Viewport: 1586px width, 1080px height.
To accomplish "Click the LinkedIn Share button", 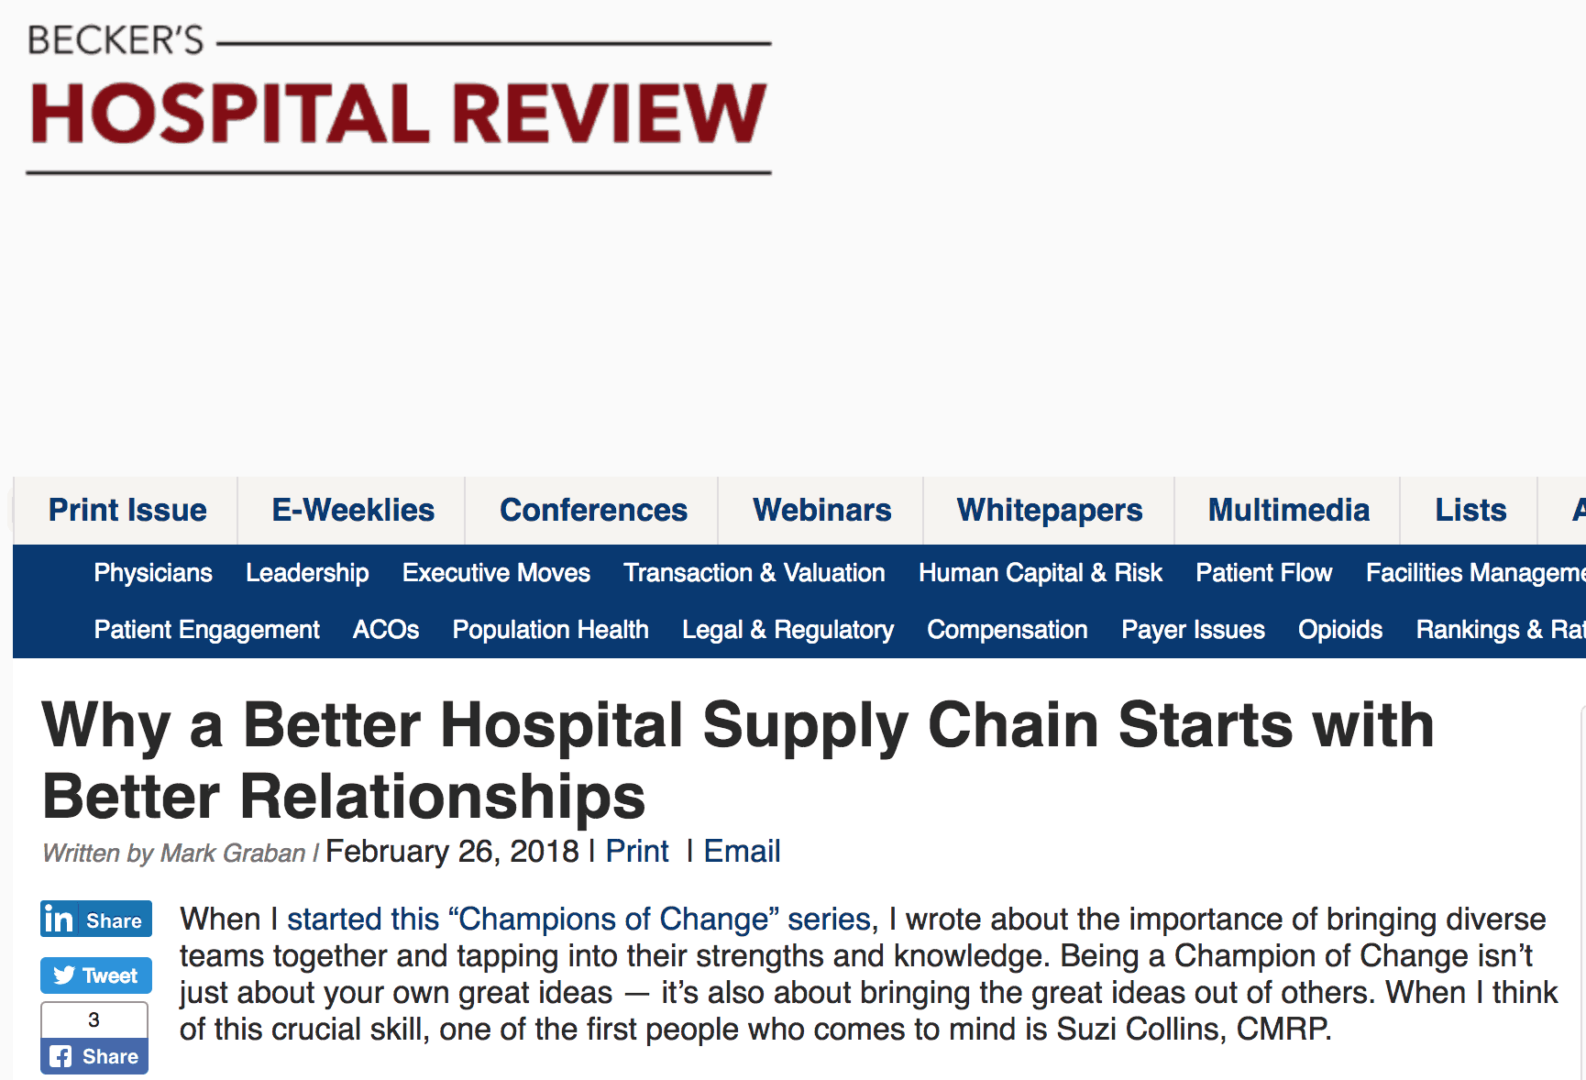I will pyautogui.click(x=96, y=919).
